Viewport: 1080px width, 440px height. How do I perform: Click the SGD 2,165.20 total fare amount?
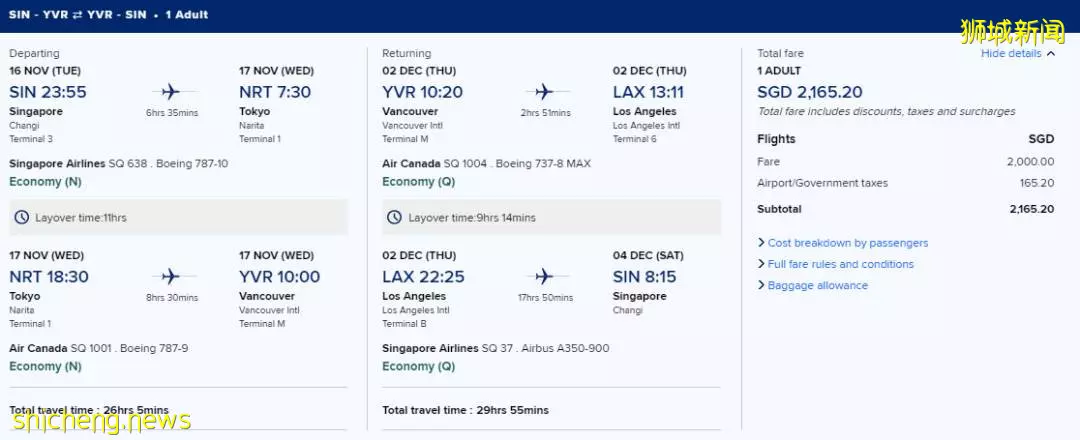click(x=809, y=92)
